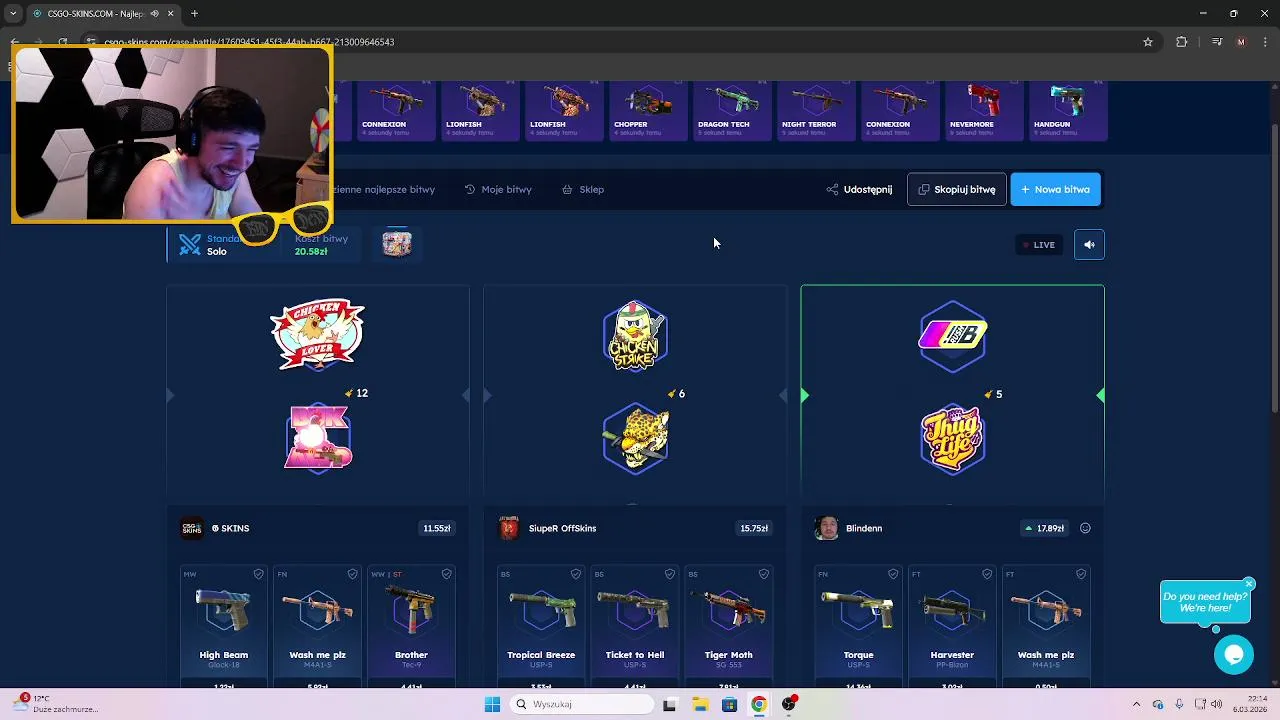Open the NEVERMORE live drop
This screenshot has width=1280, height=720.
(984, 111)
